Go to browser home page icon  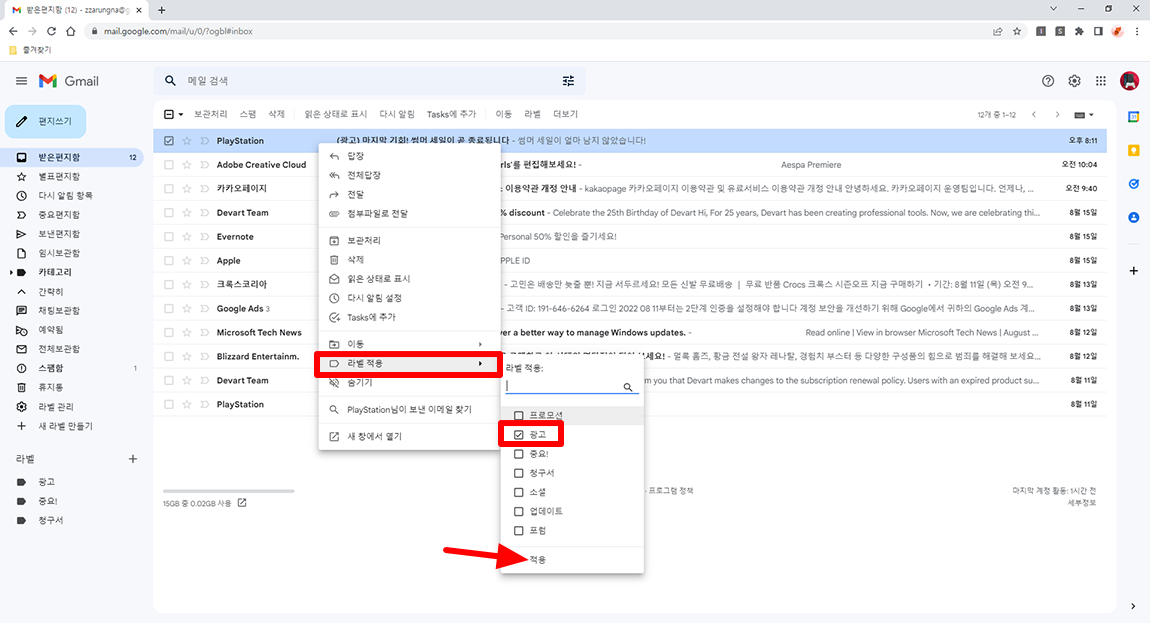70,32
